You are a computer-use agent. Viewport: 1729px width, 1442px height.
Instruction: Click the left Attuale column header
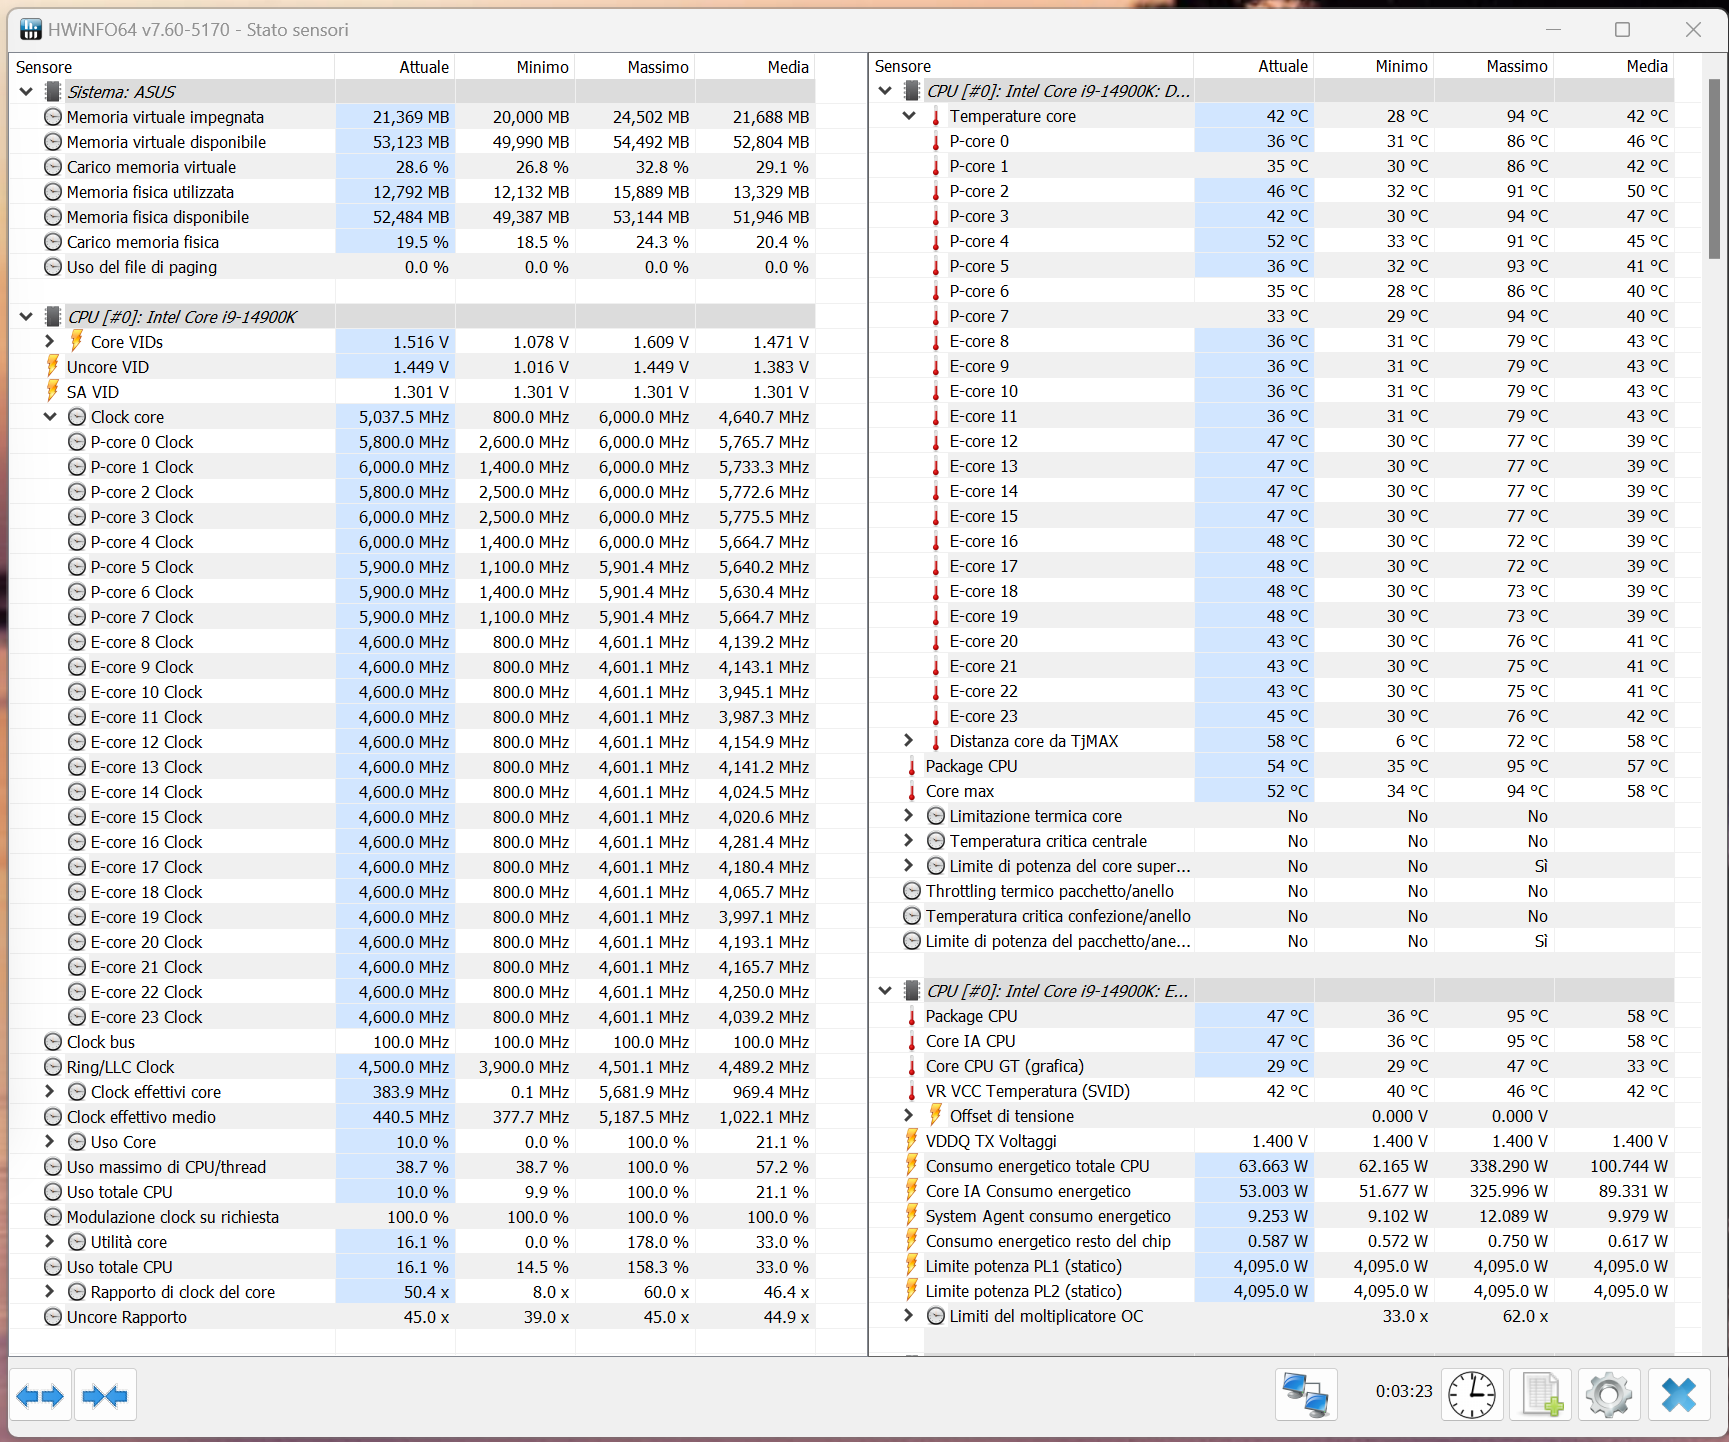[395, 67]
